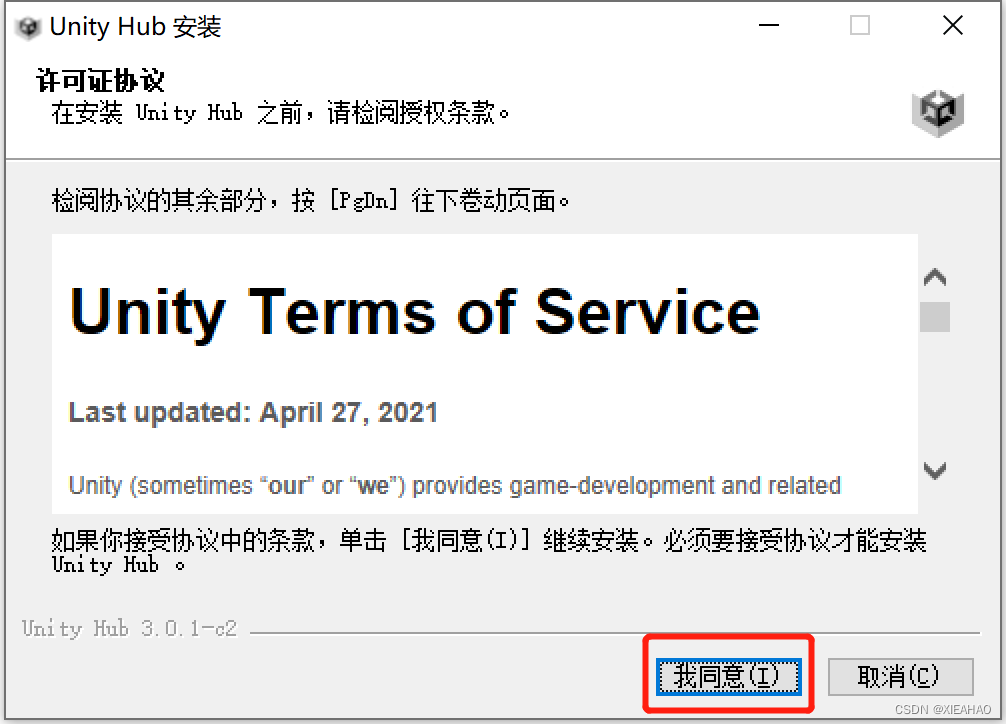The image size is (1006, 724).
Task: Click the Unity Hub title bar icon
Action: pos(28,27)
